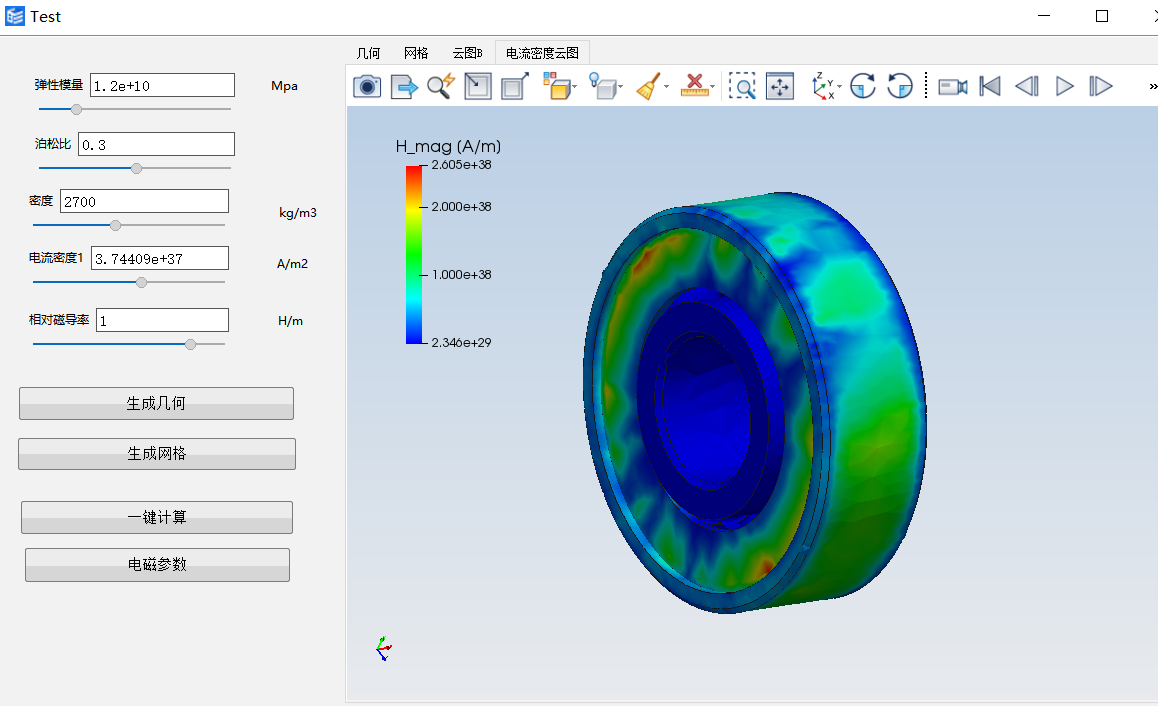Image resolution: width=1158 pixels, height=706 pixels.
Task: Open the 几何 tab
Action: [368, 53]
